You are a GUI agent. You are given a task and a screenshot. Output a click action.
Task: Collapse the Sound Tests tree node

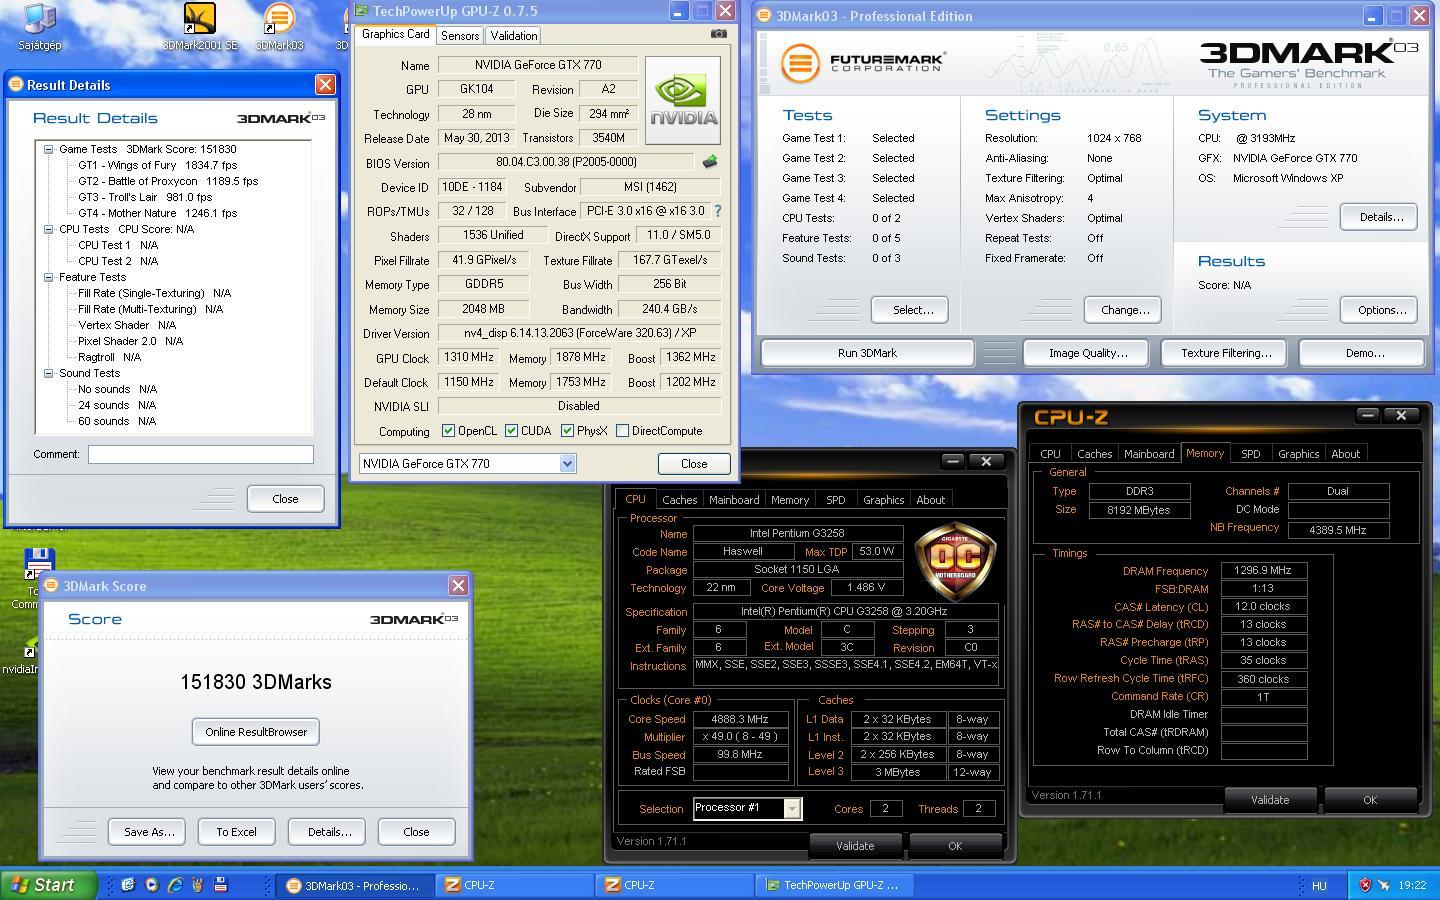[48, 373]
